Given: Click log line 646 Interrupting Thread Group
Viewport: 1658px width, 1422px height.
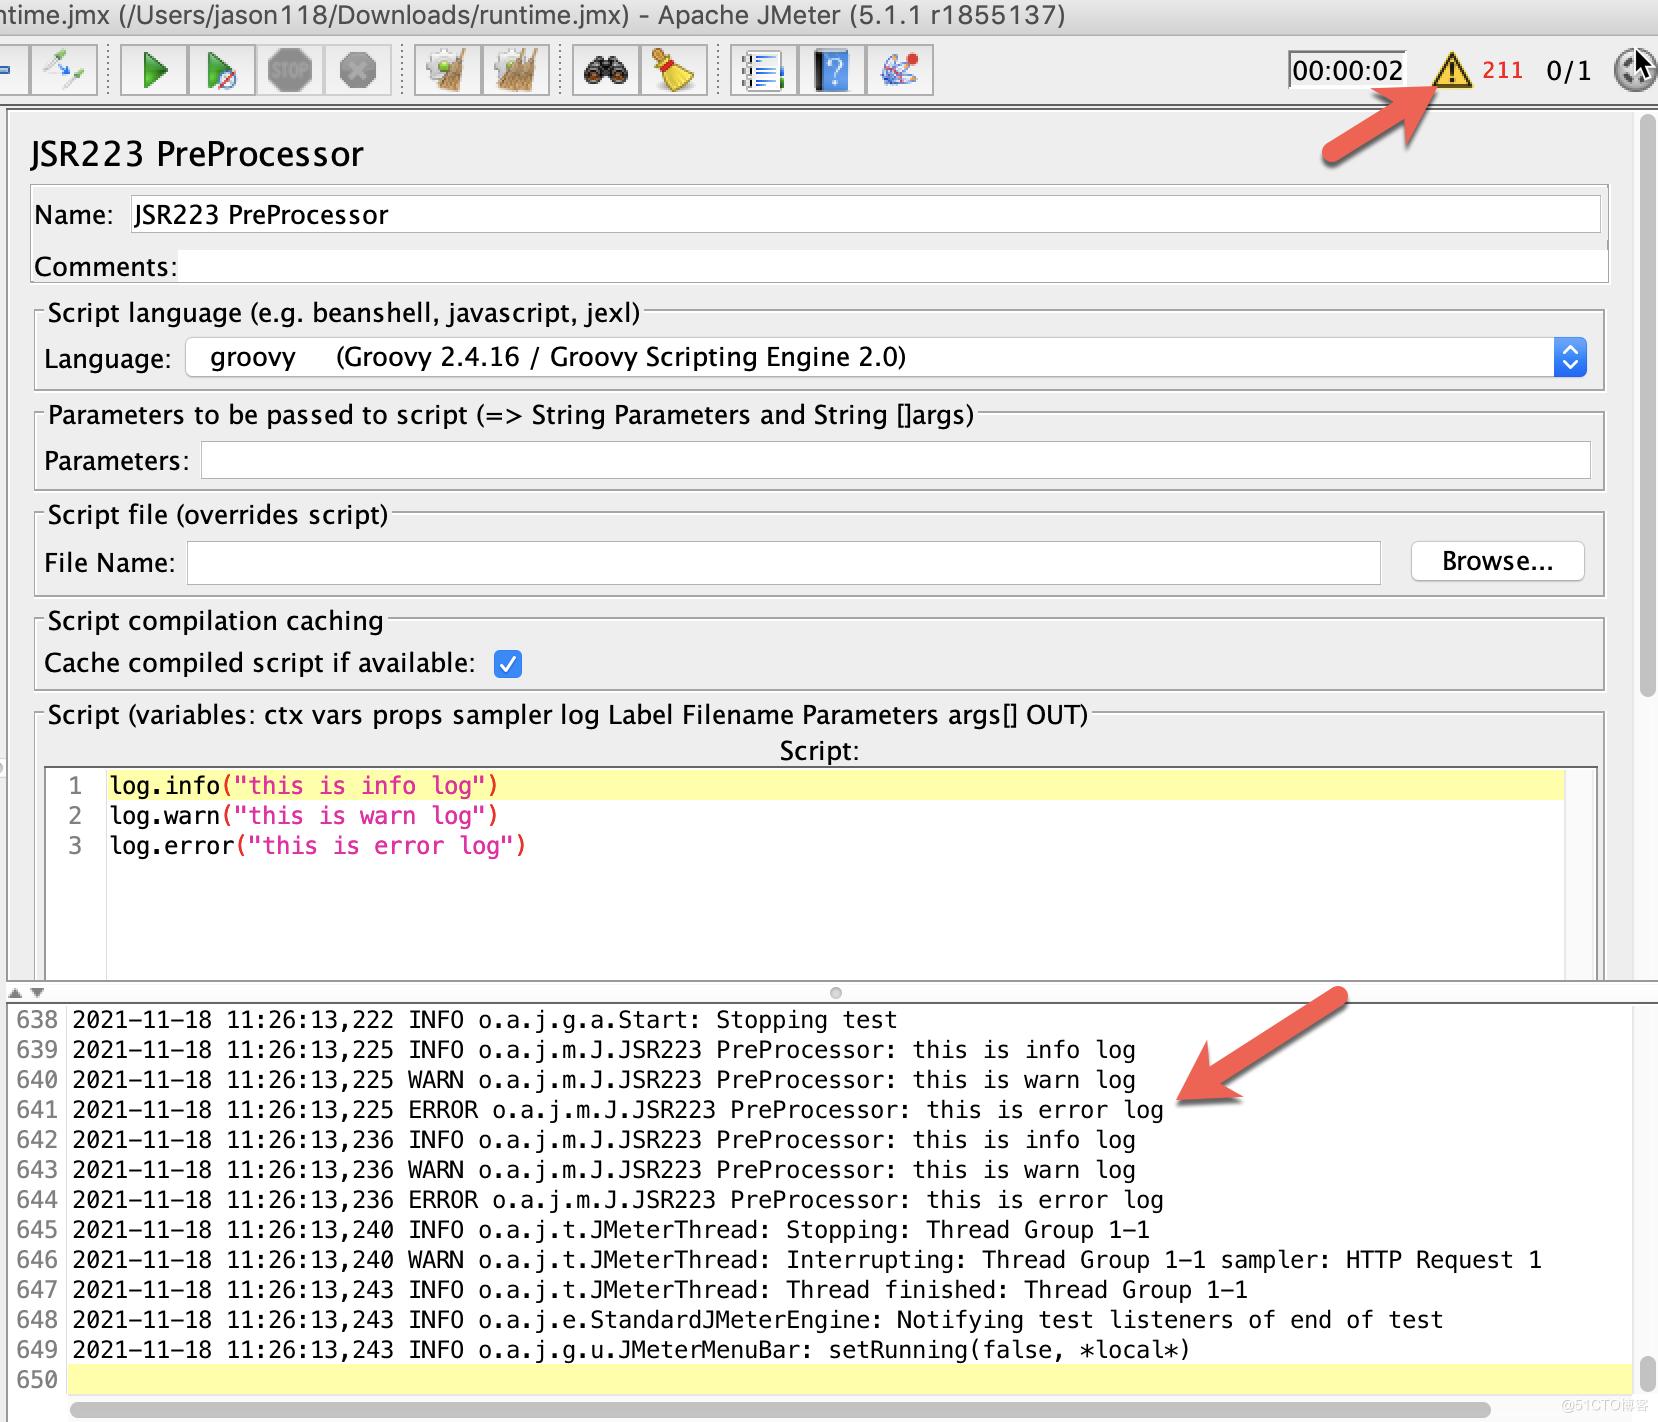Looking at the screenshot, I should [x=807, y=1260].
